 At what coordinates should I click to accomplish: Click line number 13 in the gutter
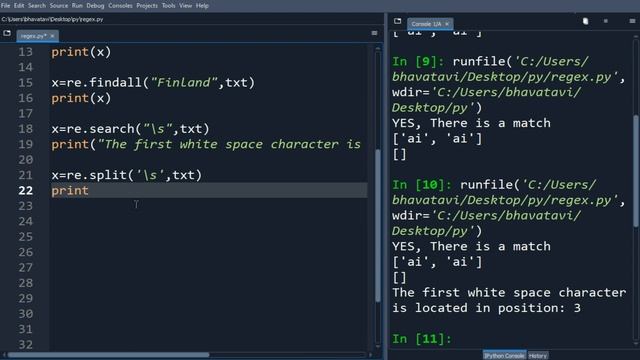[x=25, y=52]
